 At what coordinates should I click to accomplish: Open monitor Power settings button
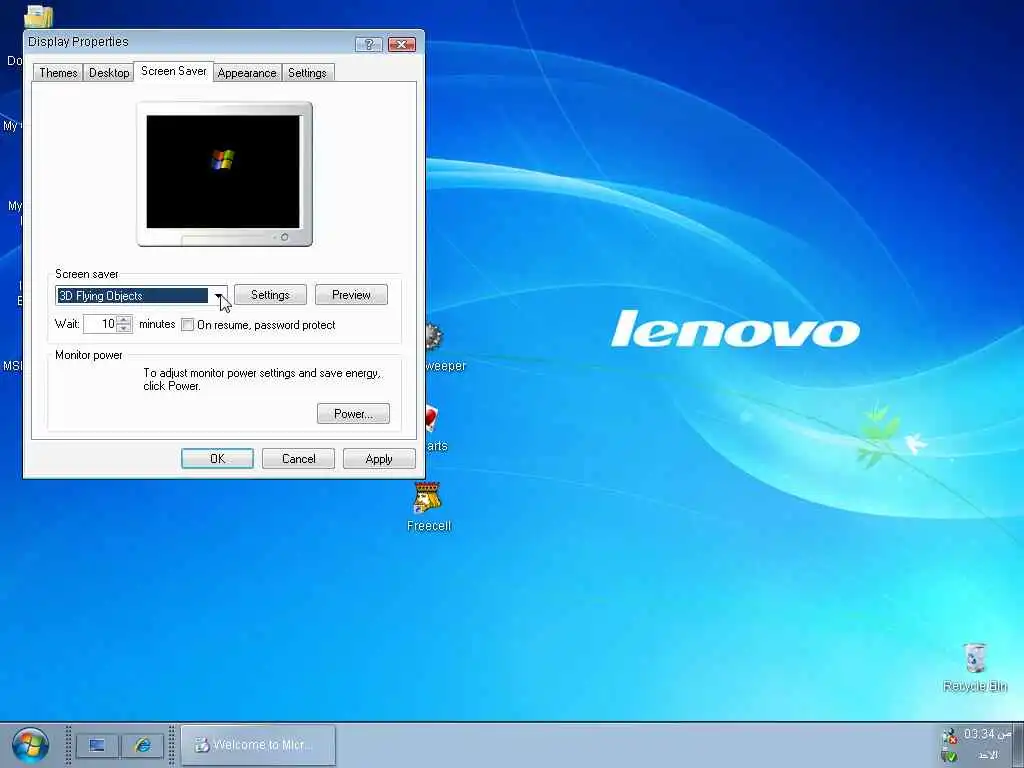(353, 413)
